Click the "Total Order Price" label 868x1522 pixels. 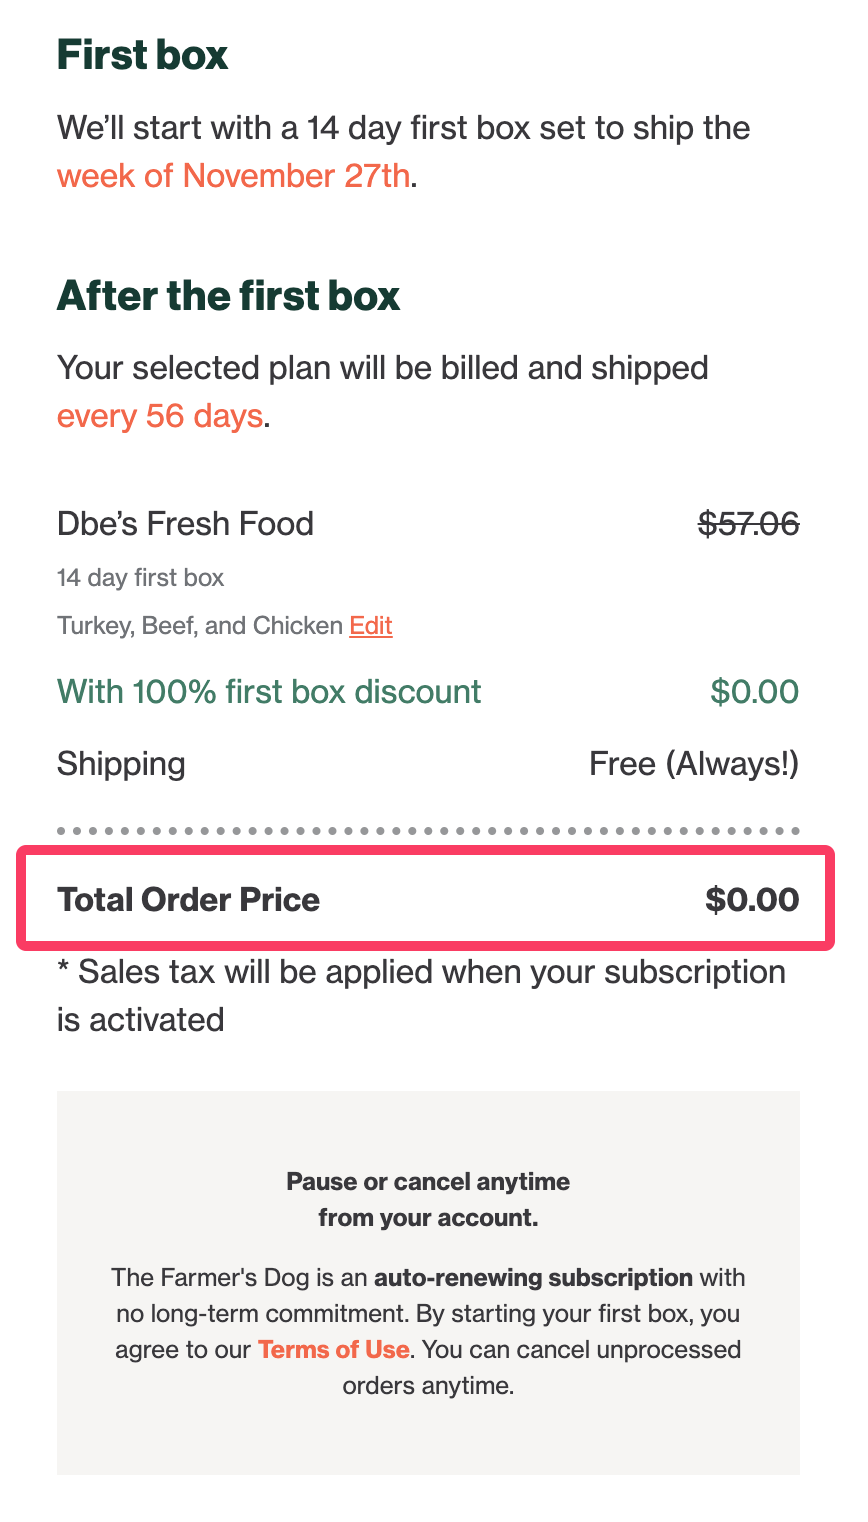(189, 900)
